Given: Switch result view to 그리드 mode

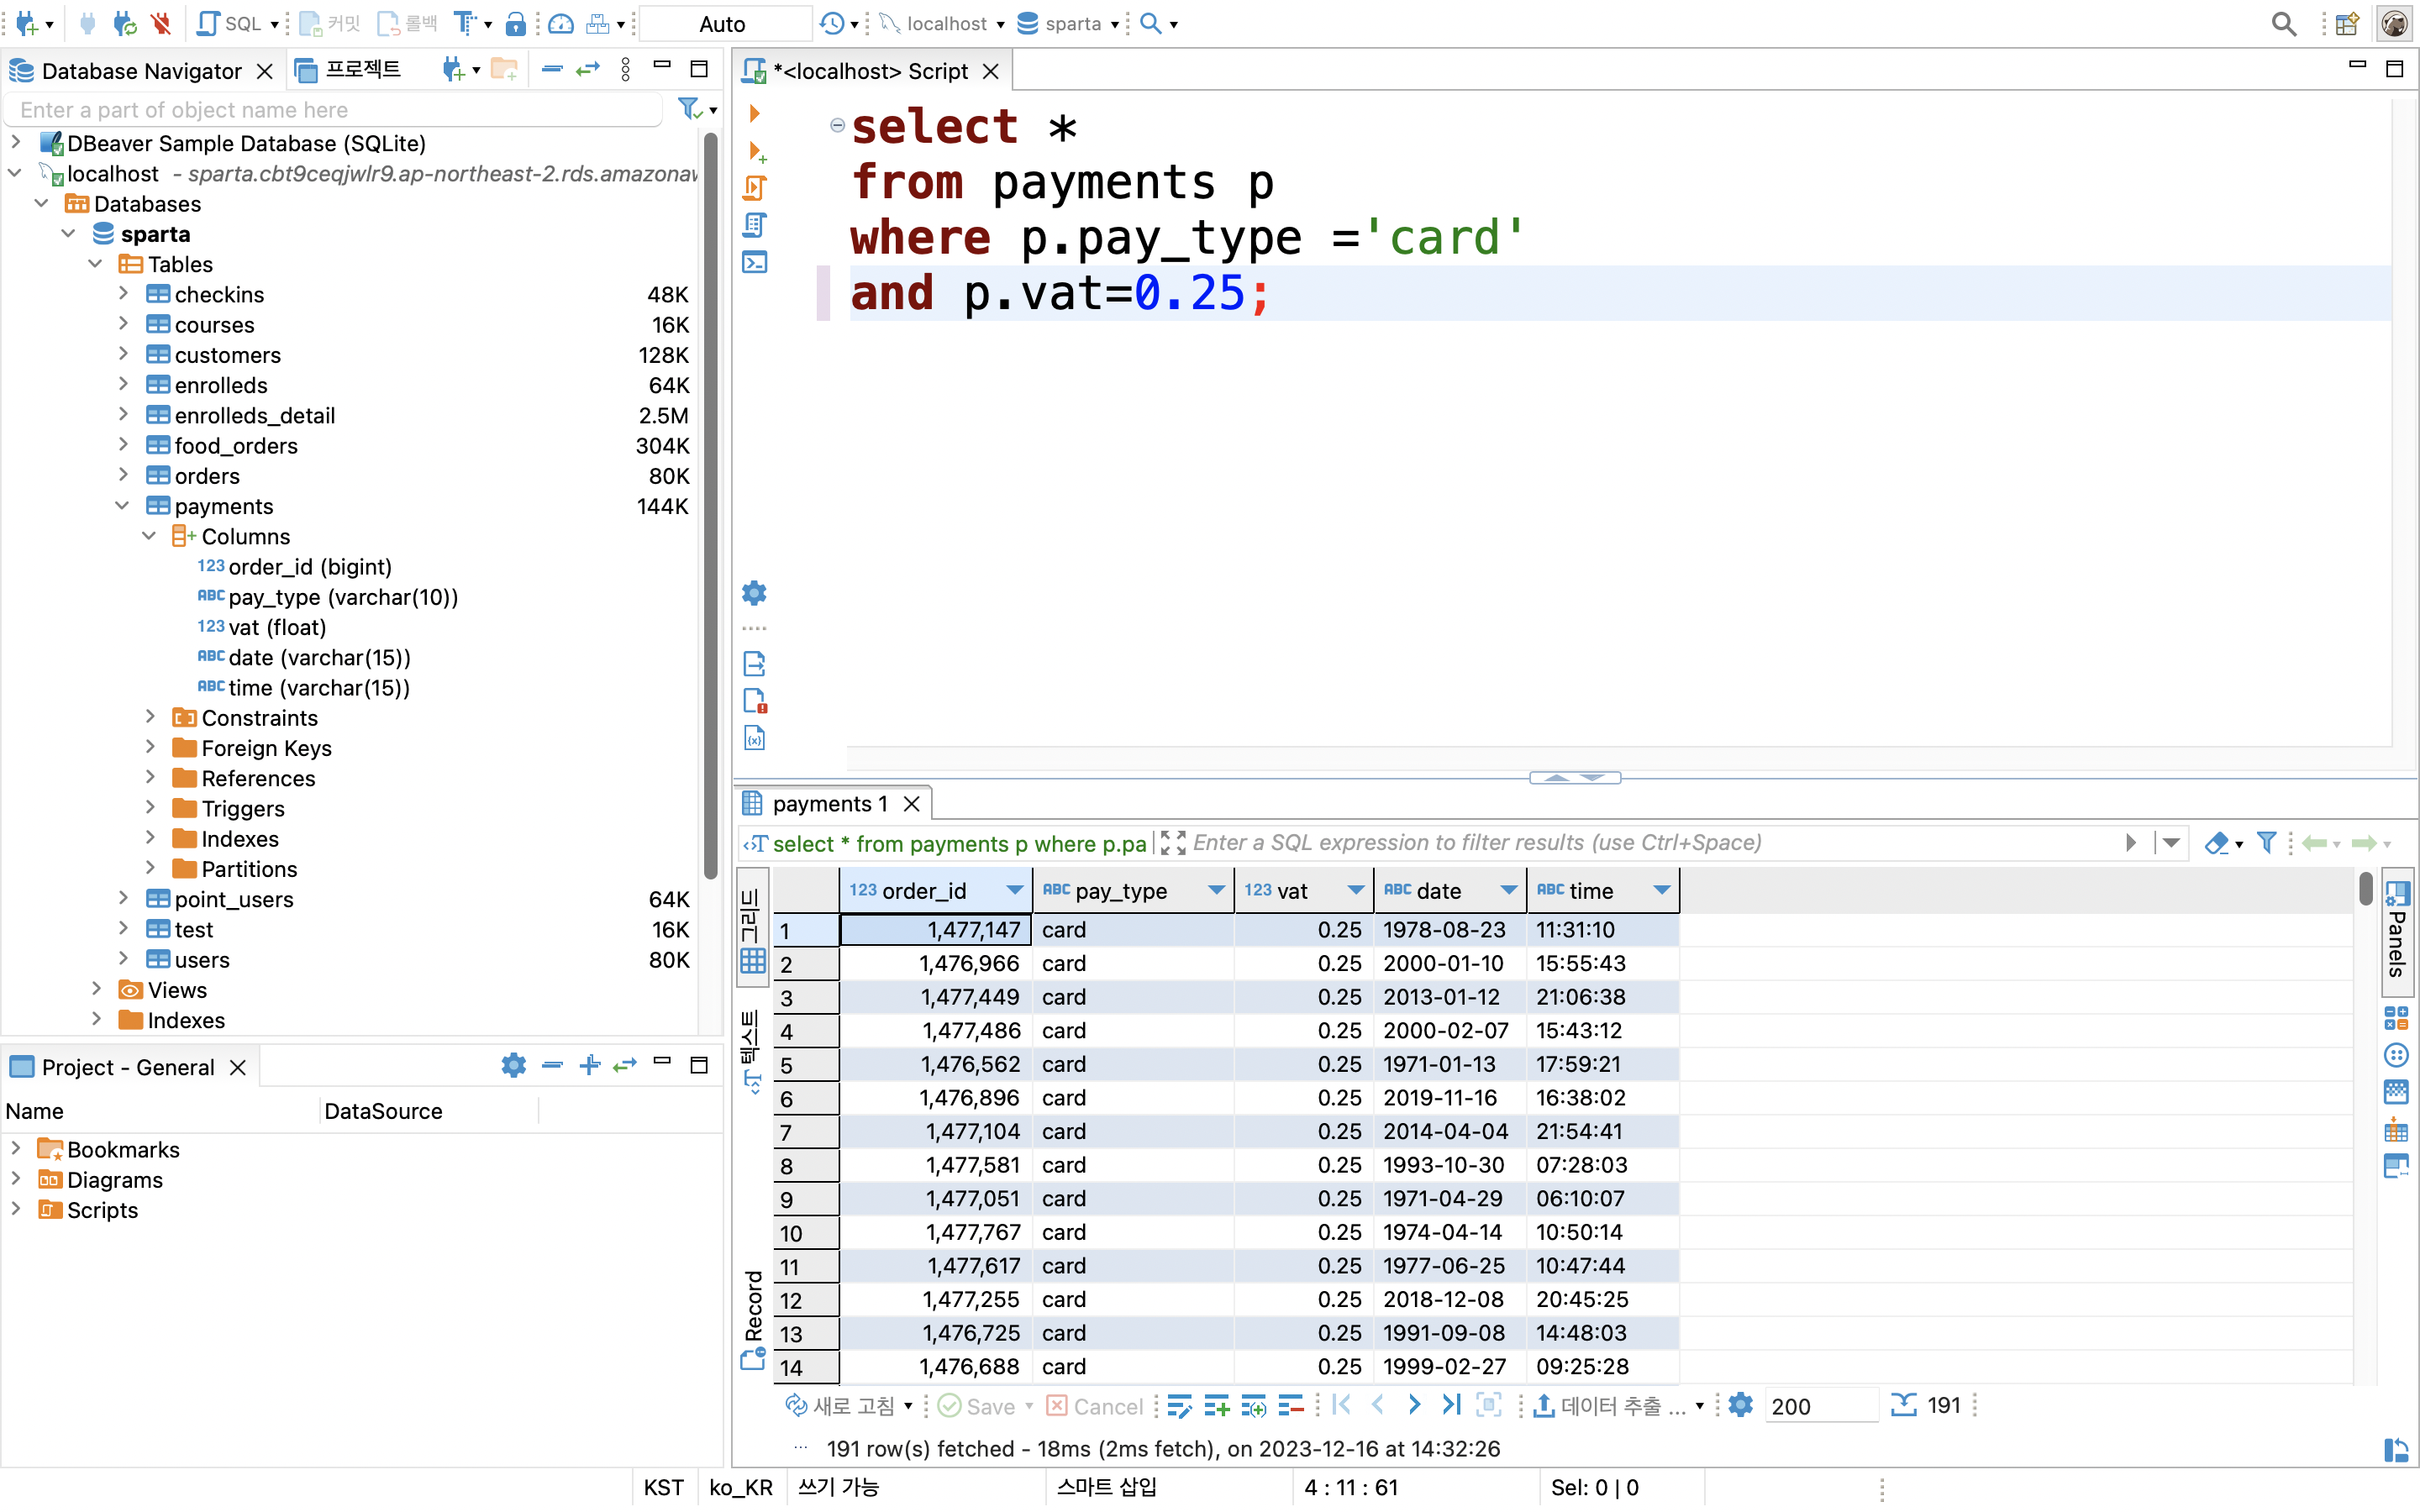Looking at the screenshot, I should point(751,930).
